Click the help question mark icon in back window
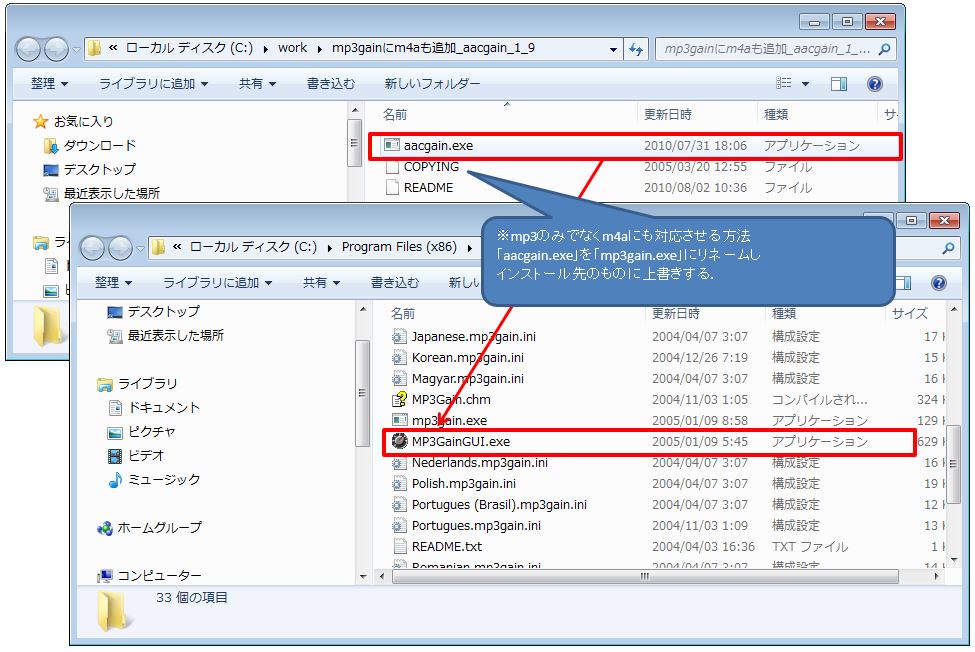This screenshot has width=975, height=652. pyautogui.click(x=874, y=84)
